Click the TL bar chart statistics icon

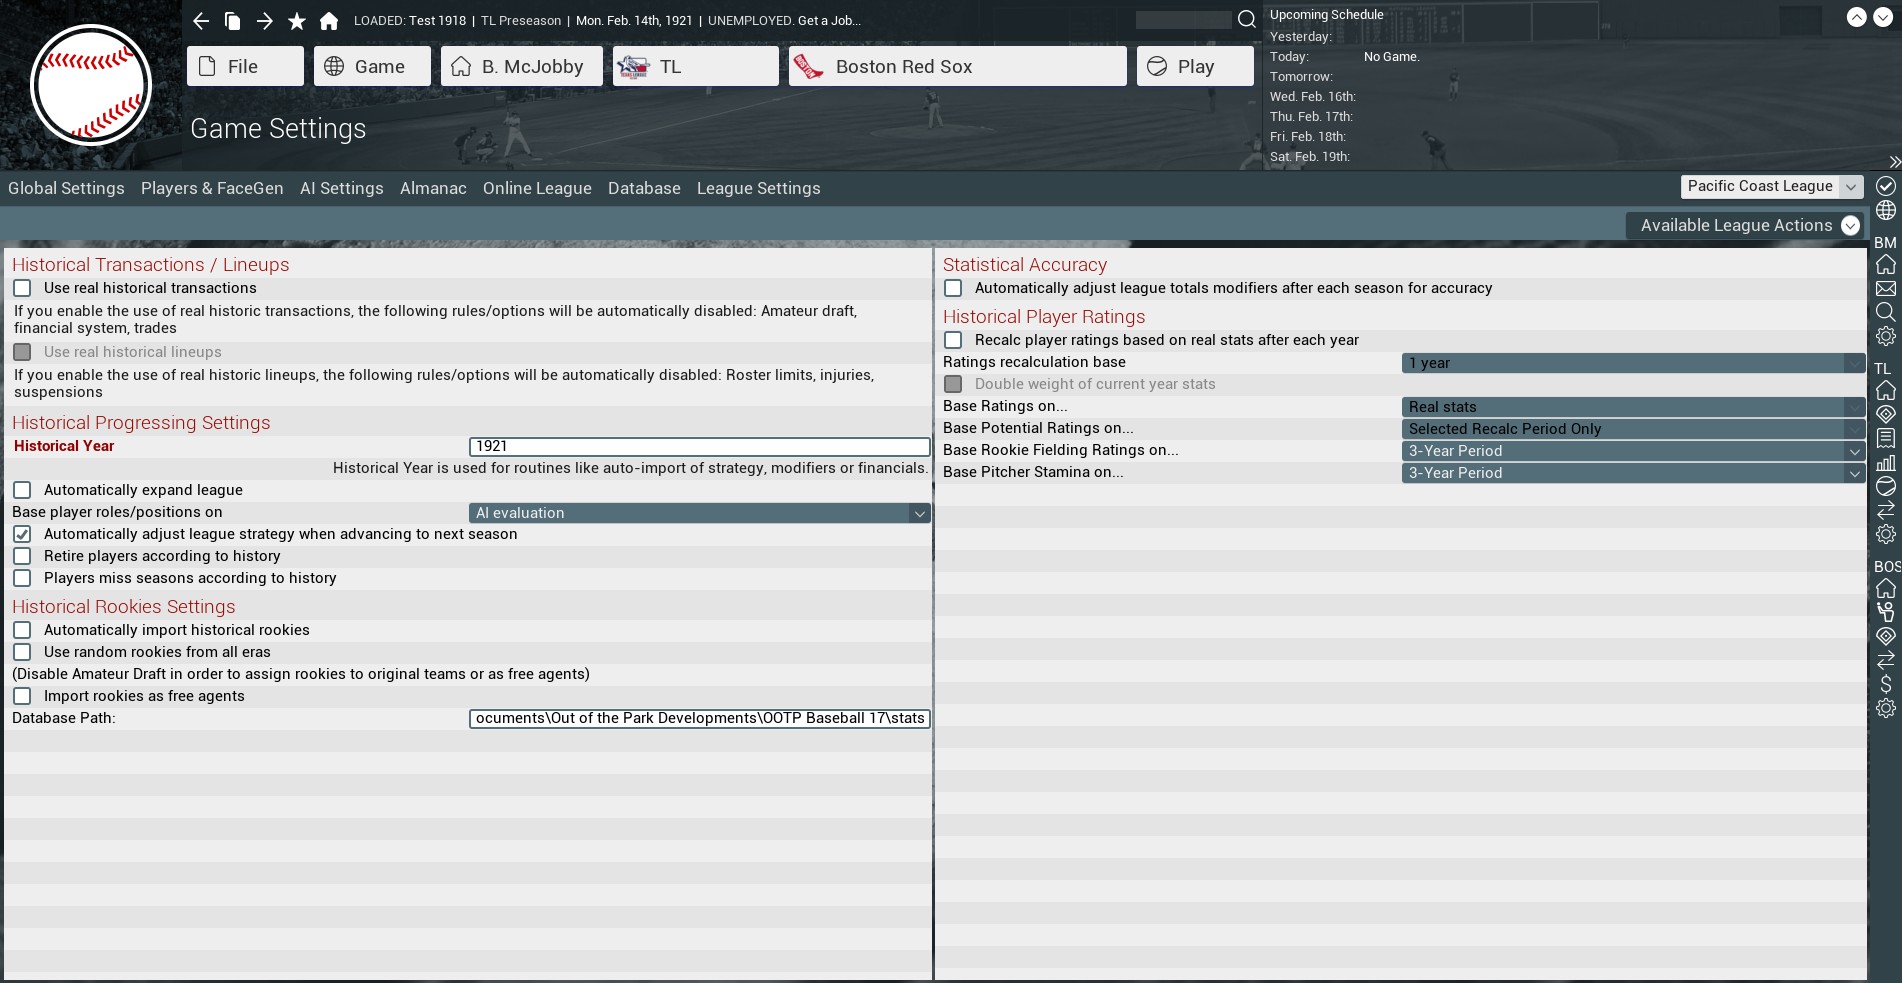point(1885,462)
